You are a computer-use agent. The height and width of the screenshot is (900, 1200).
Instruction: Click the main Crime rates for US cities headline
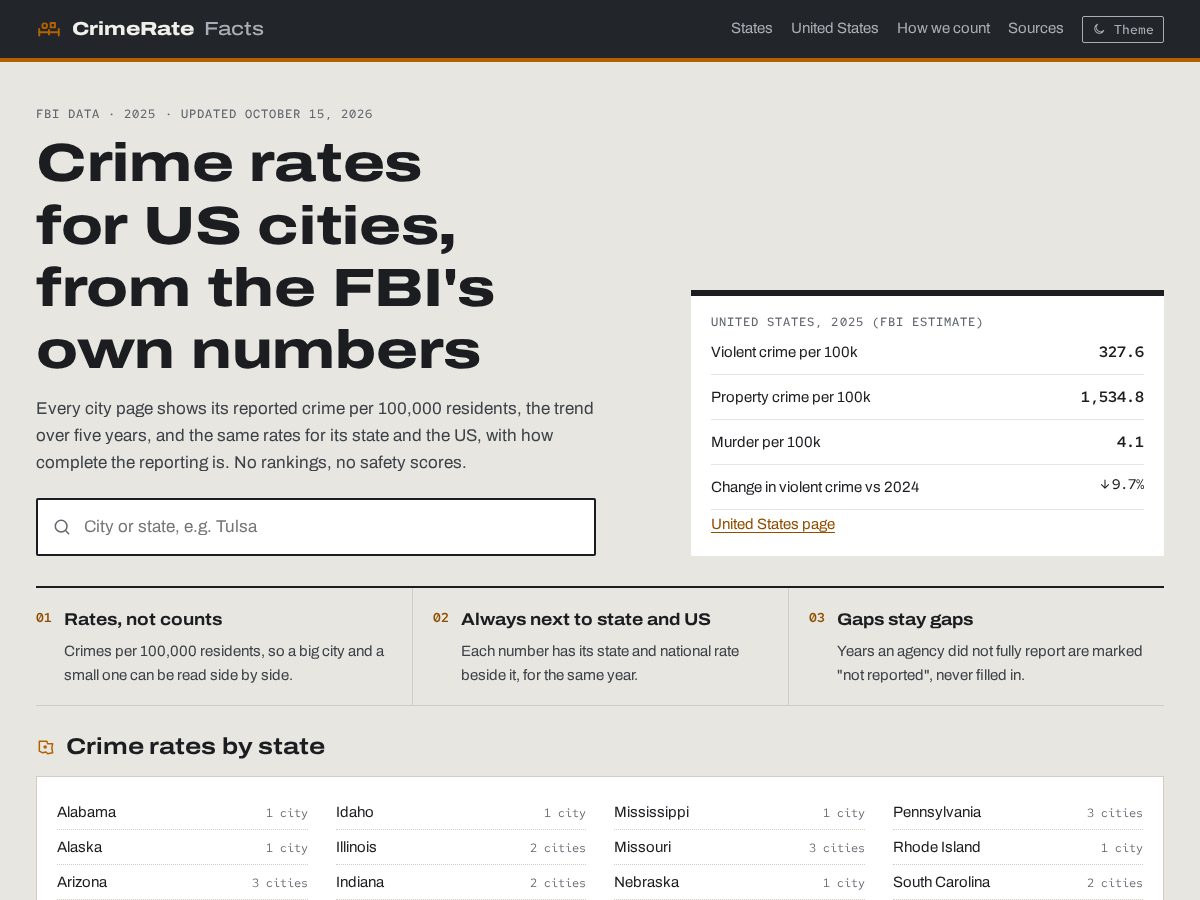pyautogui.click(x=266, y=255)
